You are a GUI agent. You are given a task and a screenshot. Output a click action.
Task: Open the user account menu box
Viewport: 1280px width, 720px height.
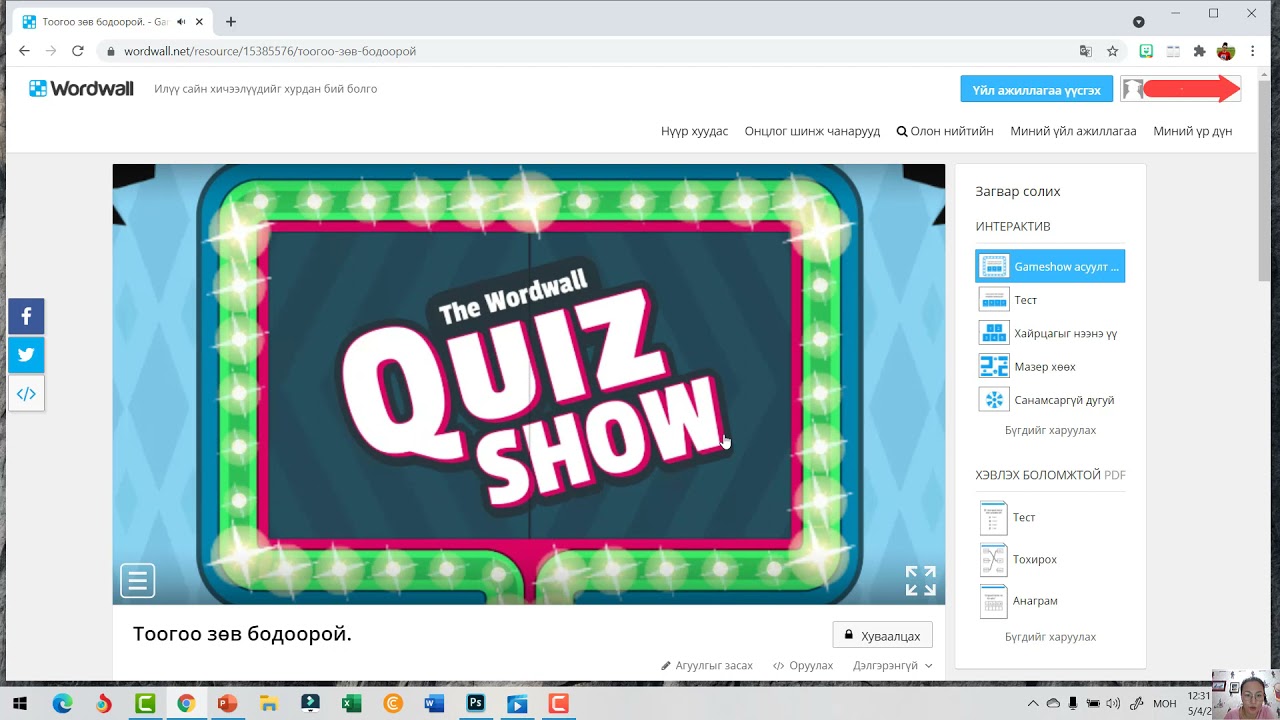click(1181, 89)
